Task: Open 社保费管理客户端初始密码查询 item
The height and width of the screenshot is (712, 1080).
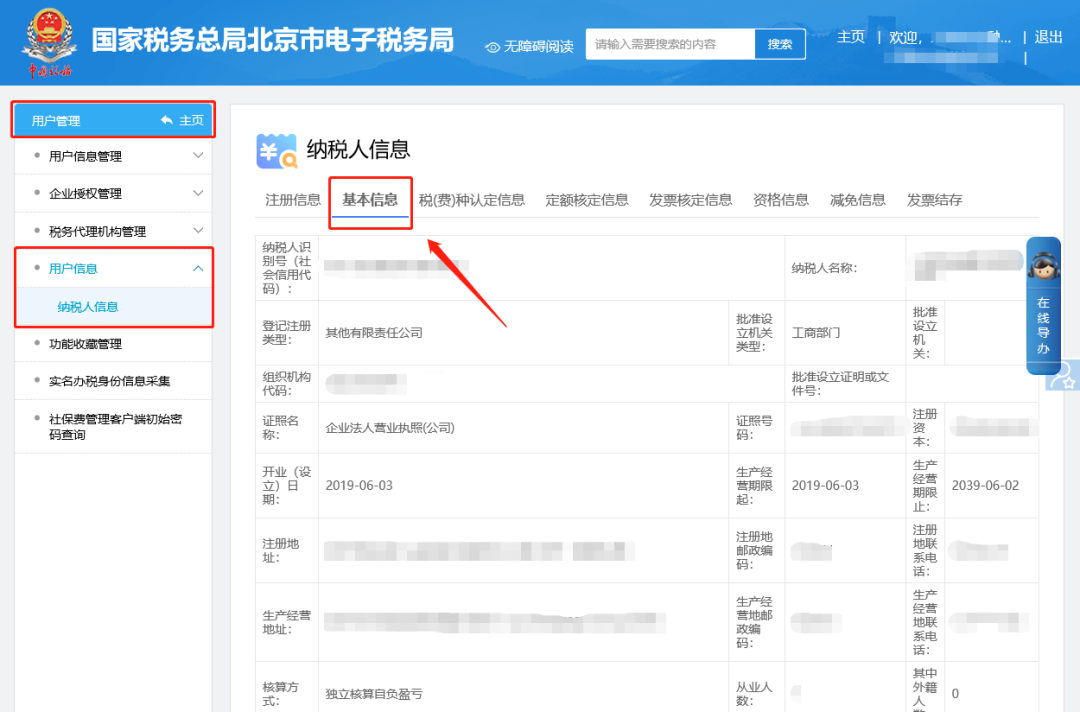Action: pyautogui.click(x=115, y=427)
